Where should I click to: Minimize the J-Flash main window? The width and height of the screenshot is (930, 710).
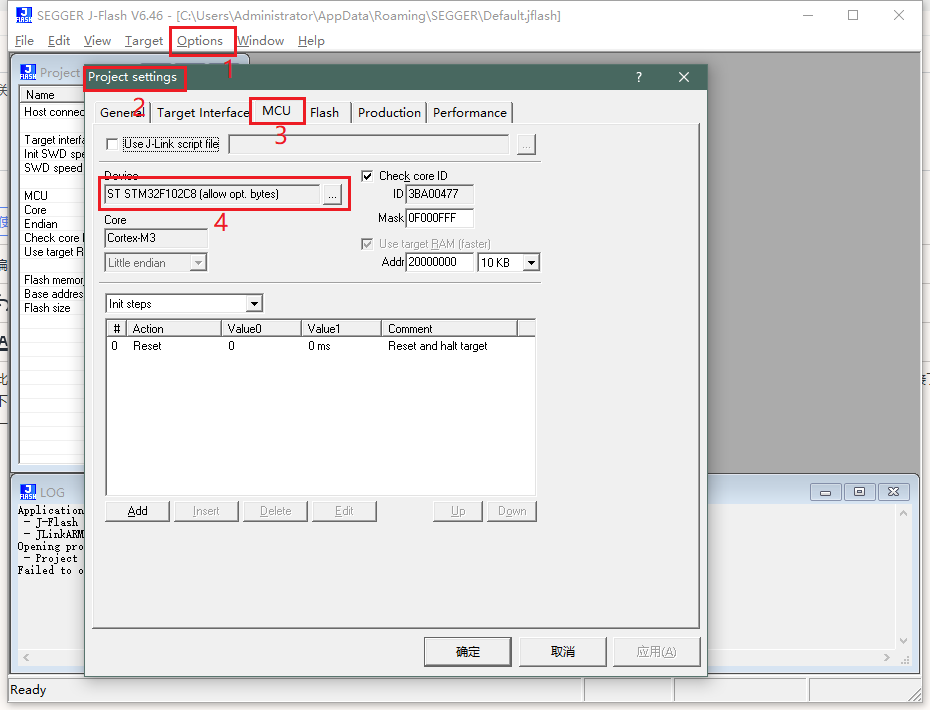point(808,15)
